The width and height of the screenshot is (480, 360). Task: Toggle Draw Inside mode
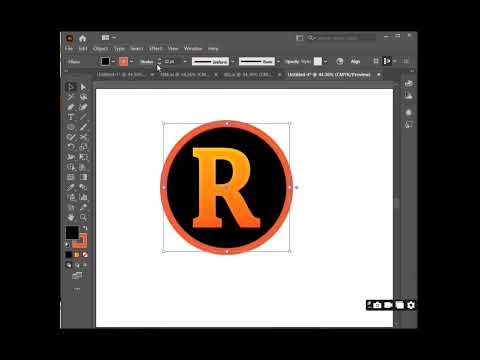[x=85, y=265]
